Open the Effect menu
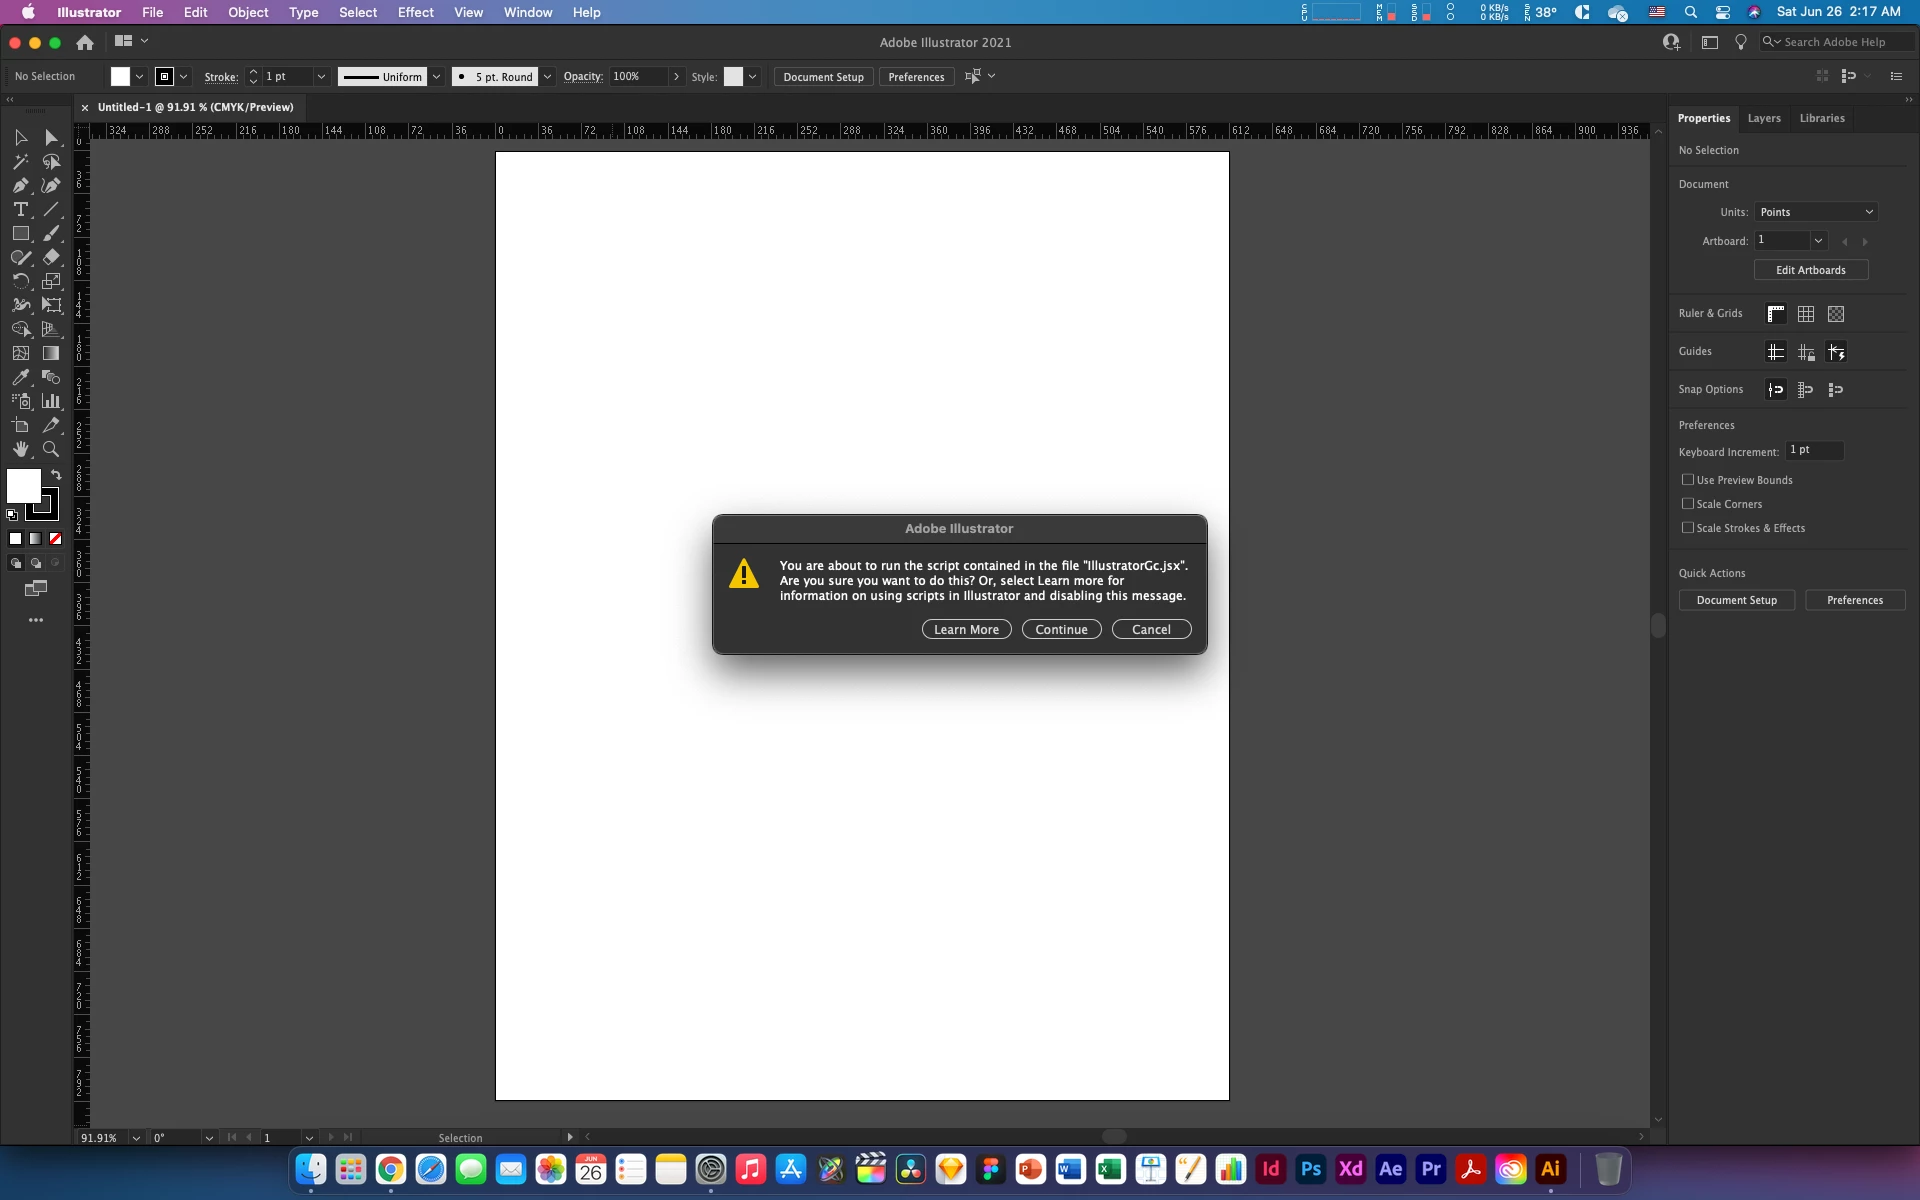 (x=415, y=12)
